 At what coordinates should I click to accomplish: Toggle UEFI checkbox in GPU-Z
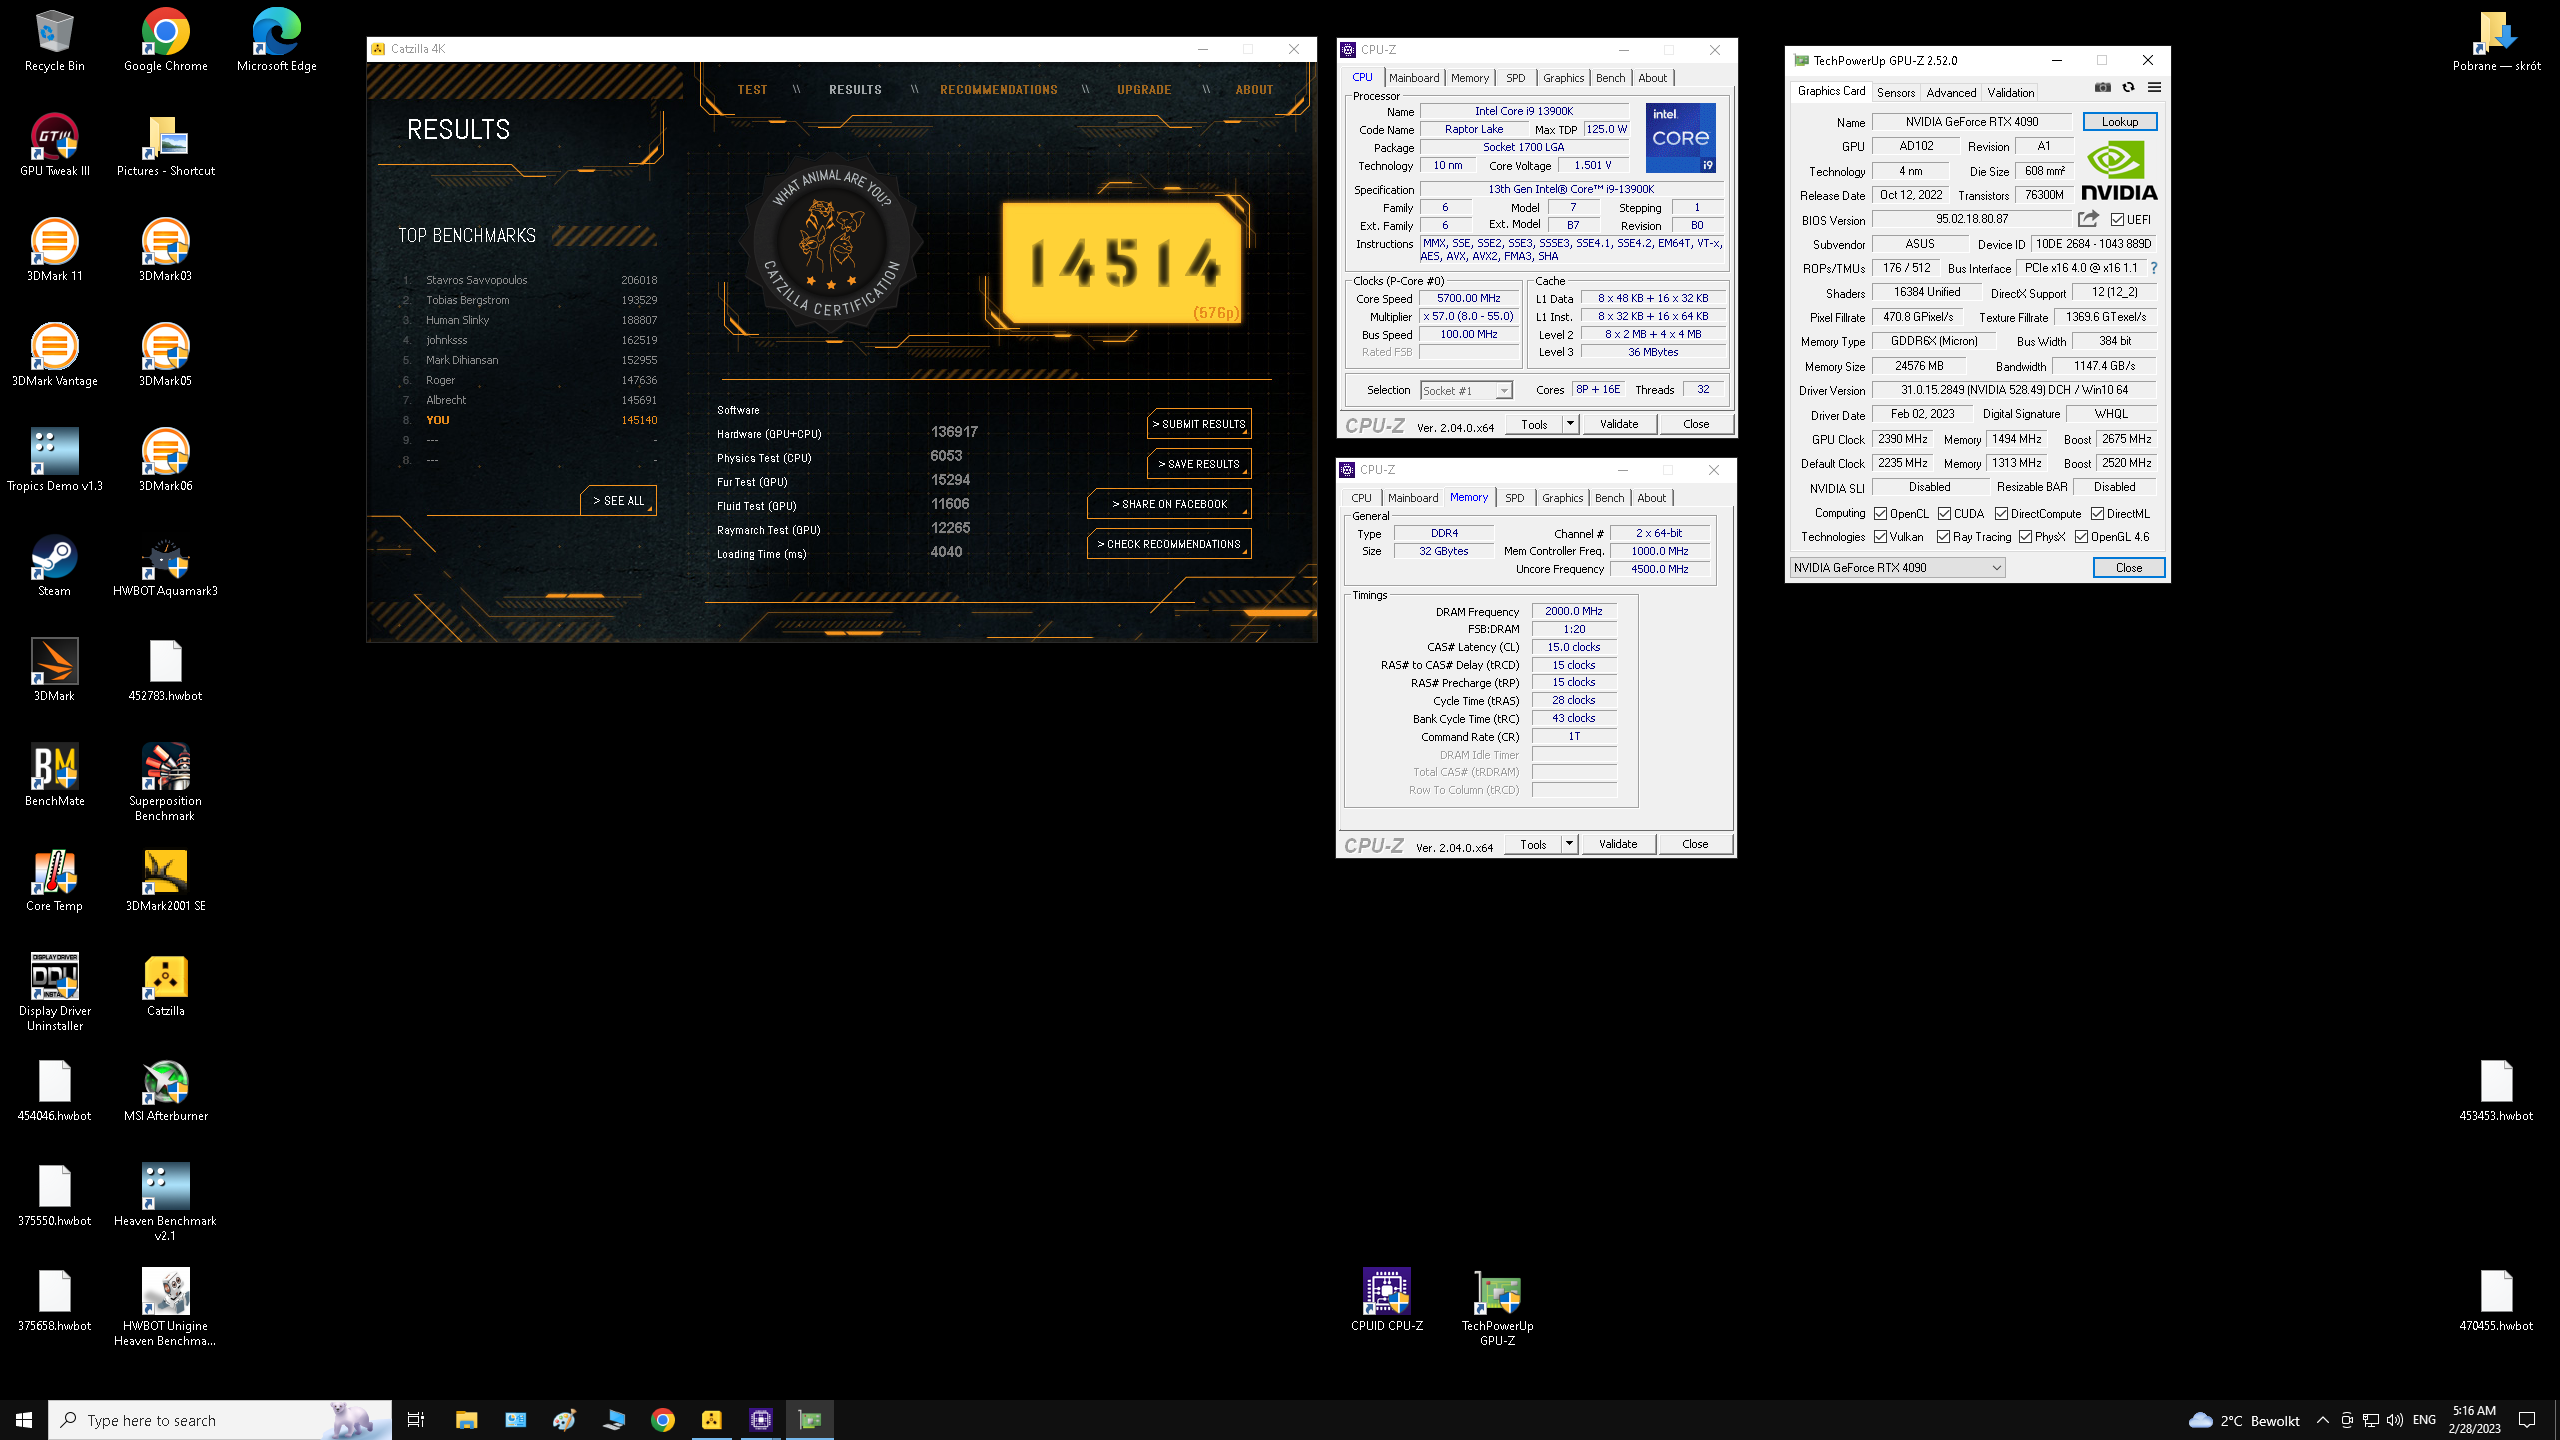[x=2117, y=220]
